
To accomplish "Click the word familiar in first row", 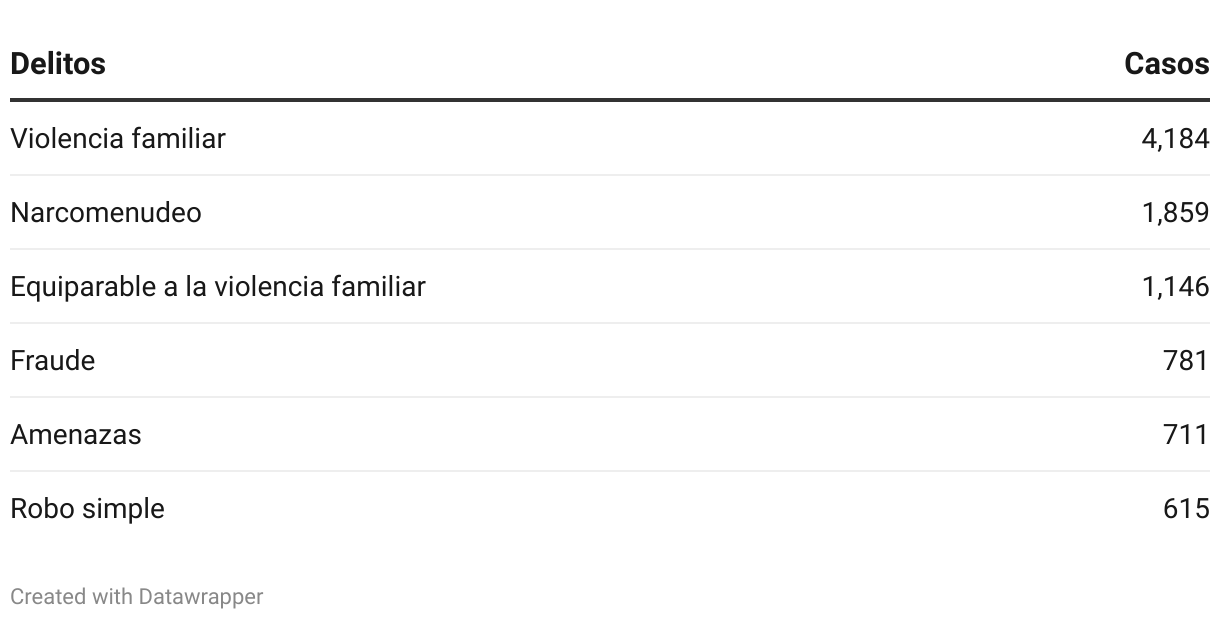I will (180, 138).
